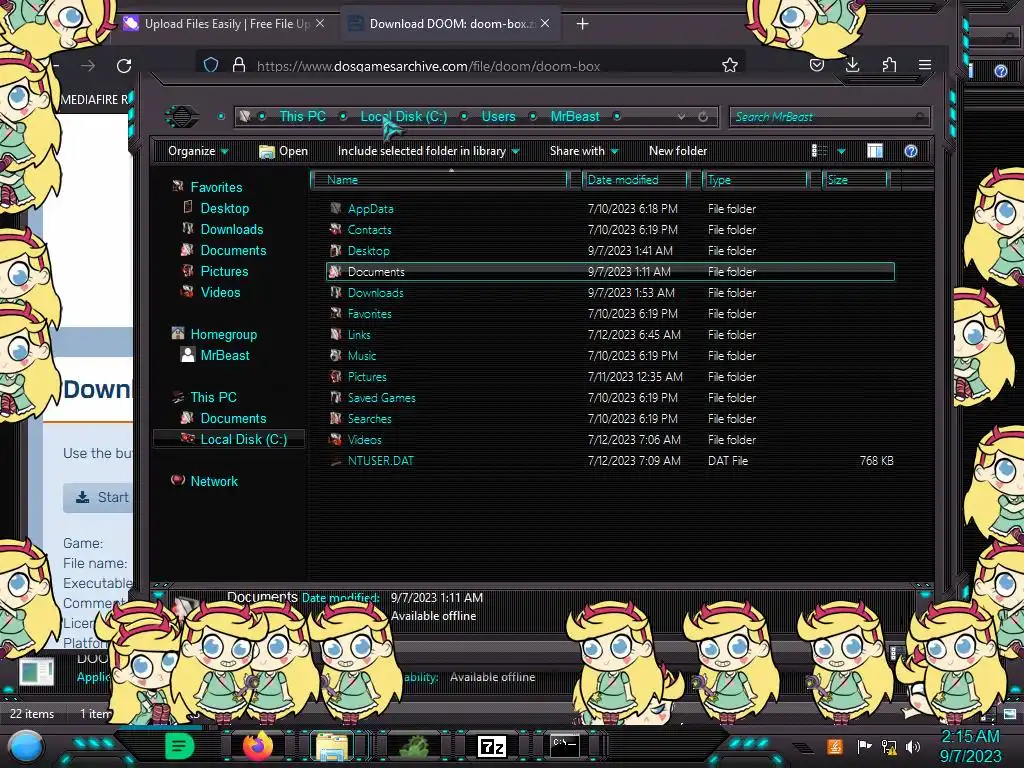Open Desktop under Favorites
Screen dimensions: 1024x768
coord(225,208)
